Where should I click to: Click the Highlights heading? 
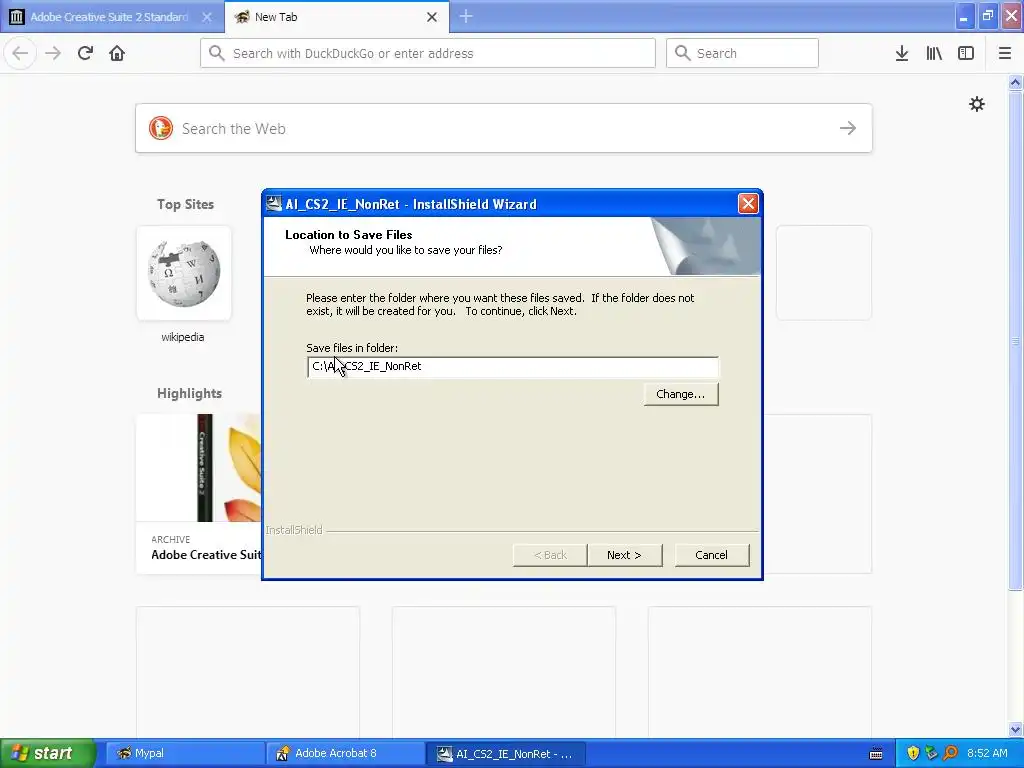[189, 393]
